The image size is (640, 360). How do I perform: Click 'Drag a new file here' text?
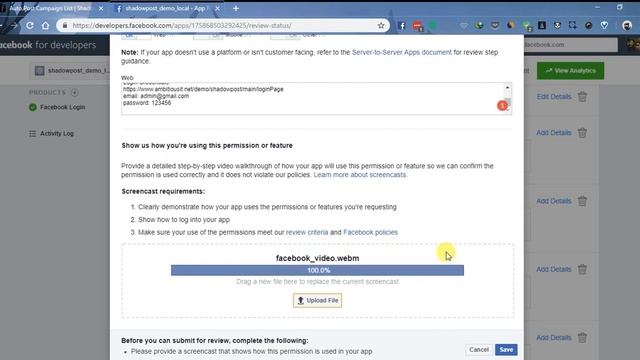click(x=318, y=282)
